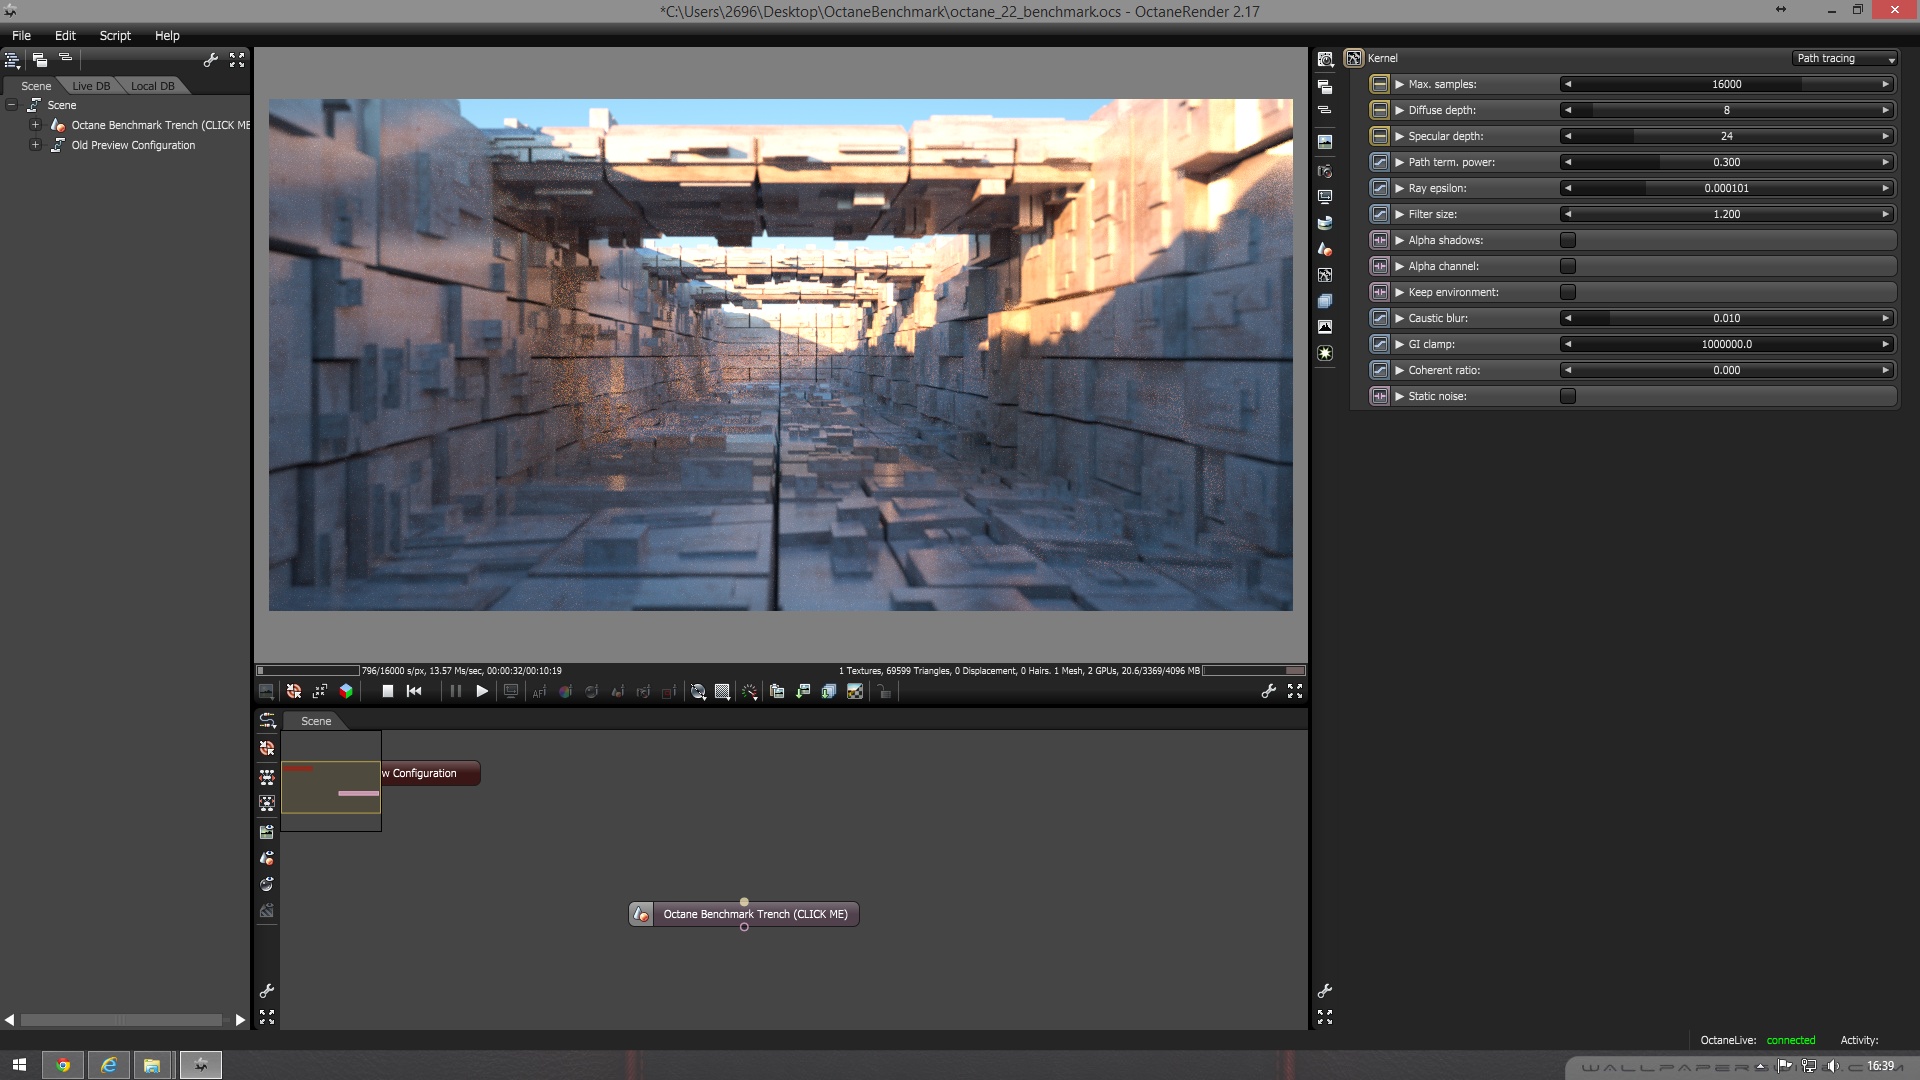Image resolution: width=1920 pixels, height=1080 pixels.
Task: Open Chrome from the Windows taskbar
Action: pos(63,1065)
